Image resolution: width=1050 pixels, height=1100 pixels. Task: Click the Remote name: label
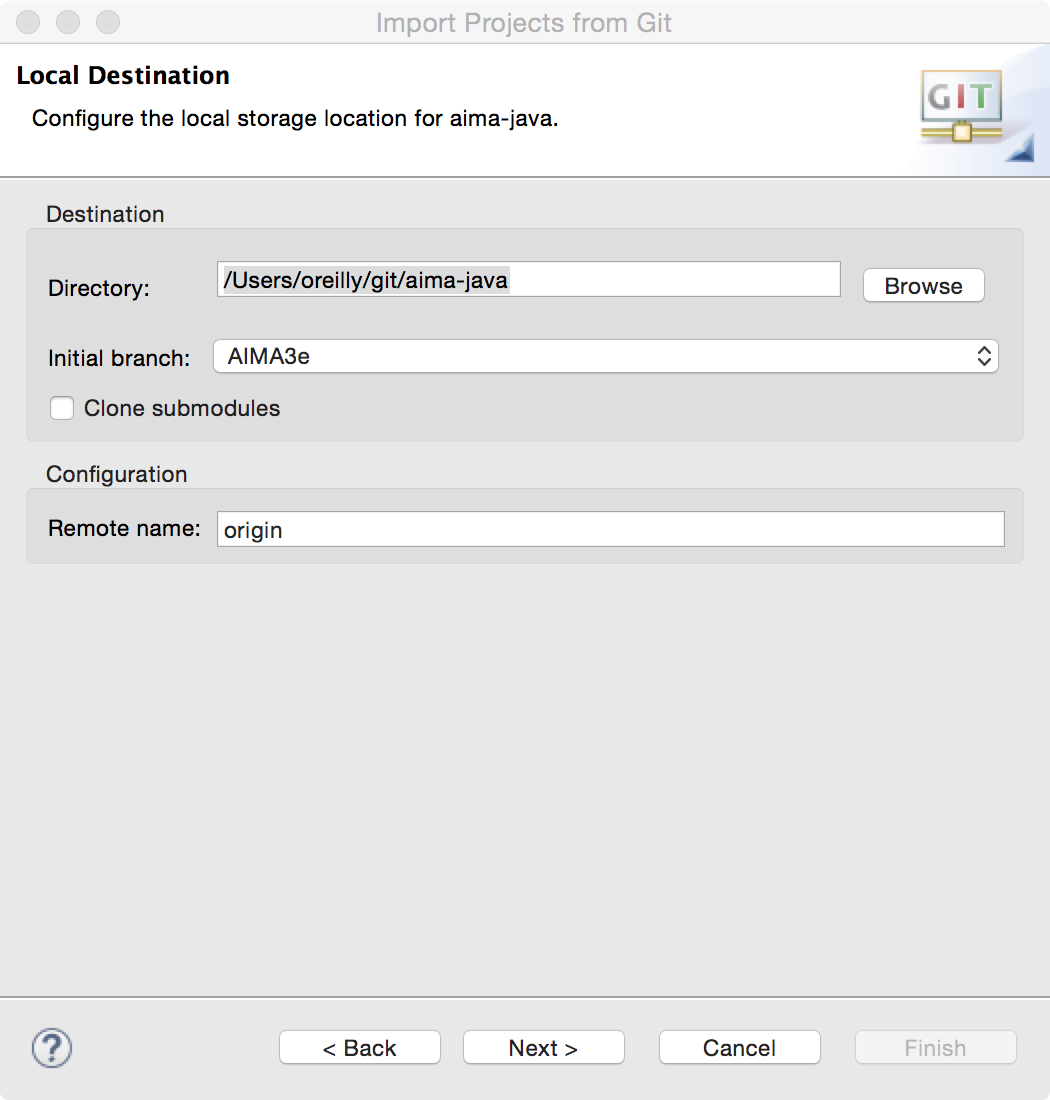[124, 528]
